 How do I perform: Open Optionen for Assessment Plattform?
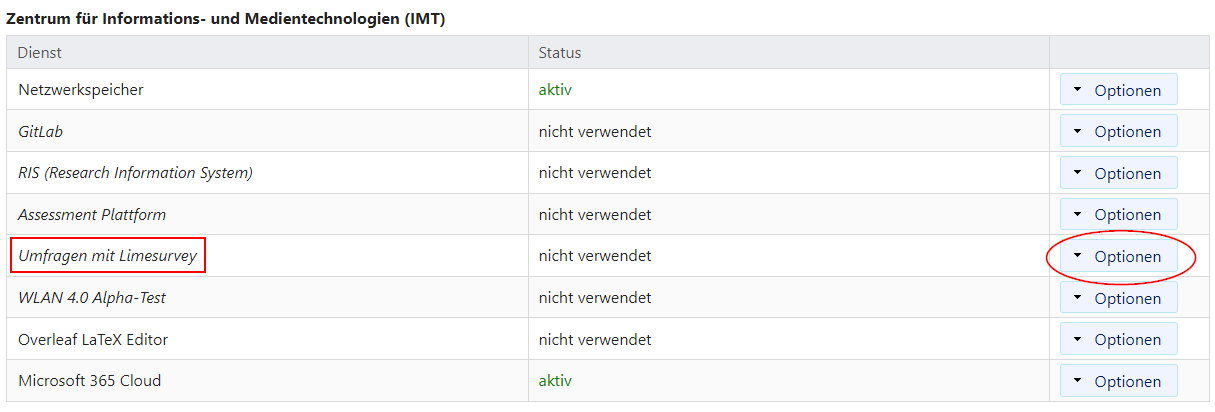1118,214
